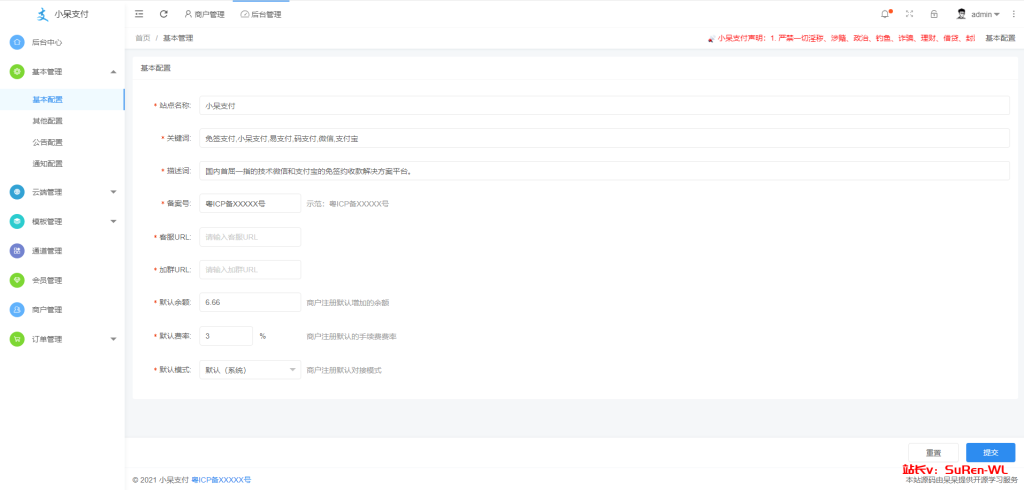Expand the 云端管理 menu arrow
This screenshot has height=490, width=1024.
coord(113,192)
